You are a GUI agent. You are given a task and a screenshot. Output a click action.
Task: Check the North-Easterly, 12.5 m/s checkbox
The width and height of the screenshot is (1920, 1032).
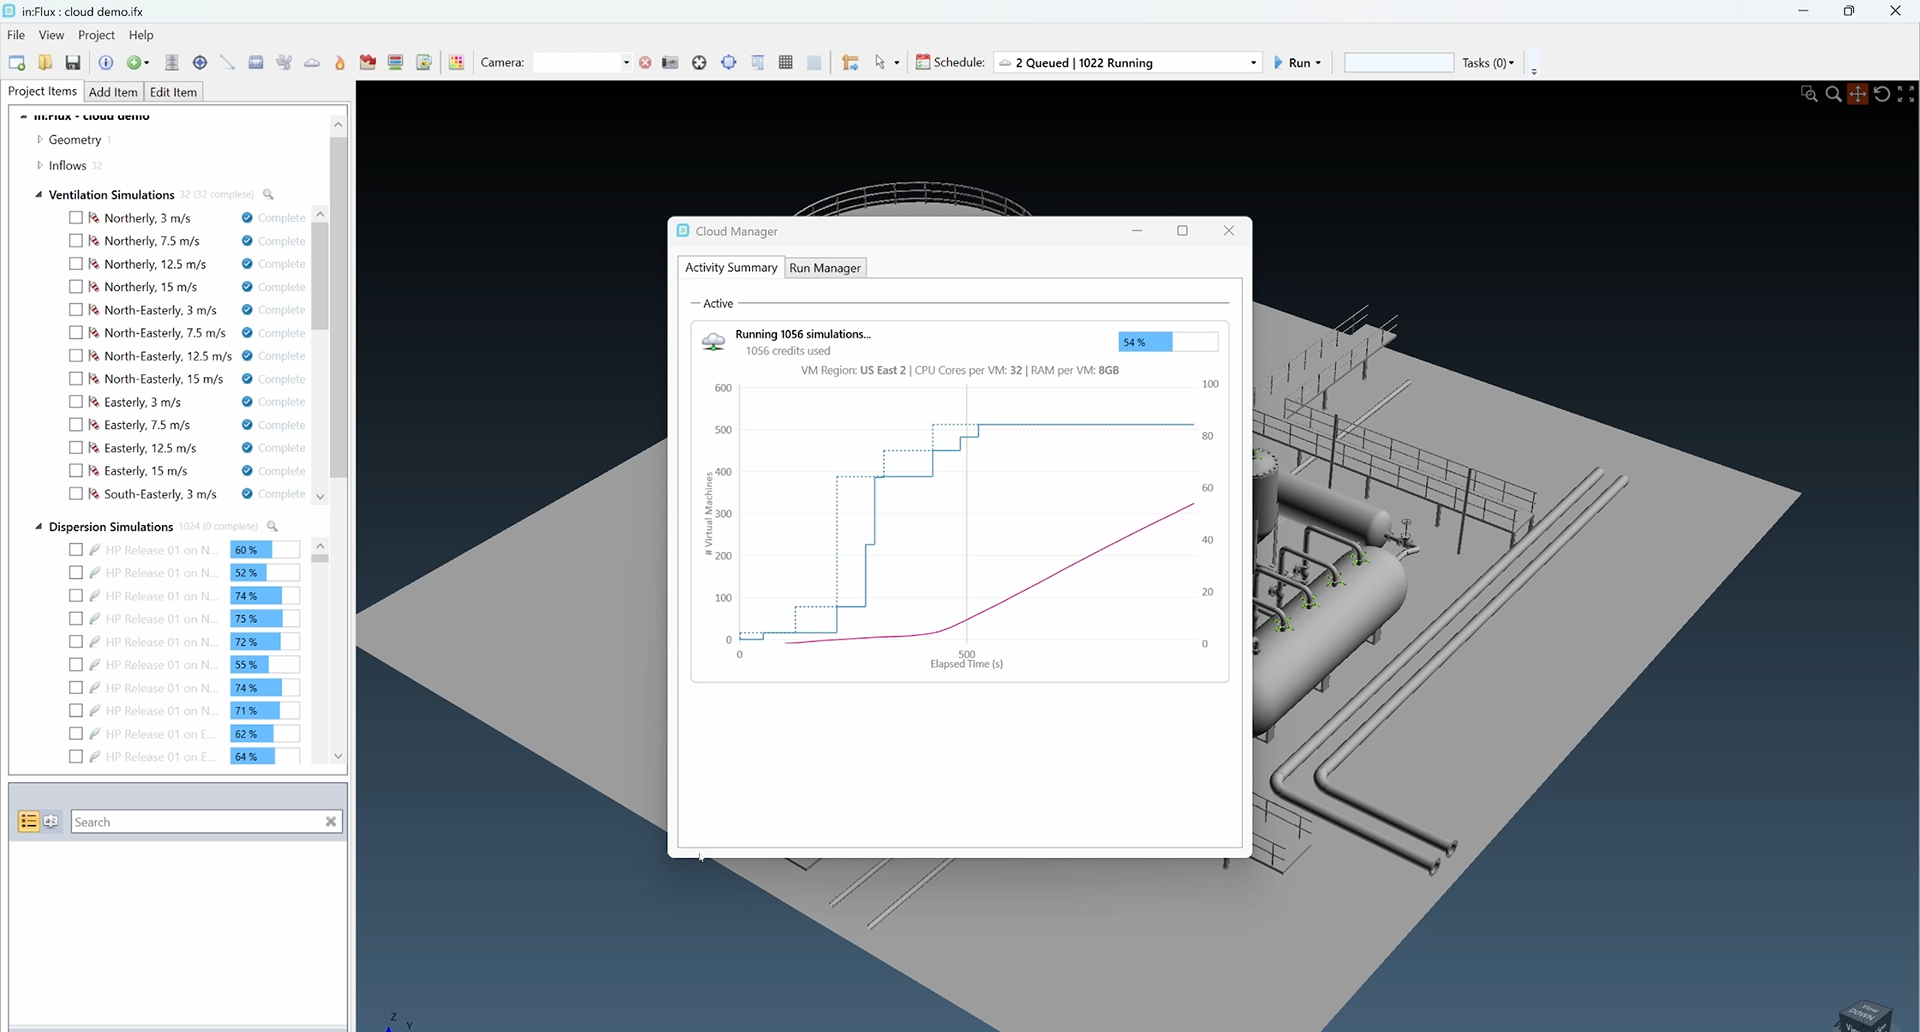click(76, 356)
